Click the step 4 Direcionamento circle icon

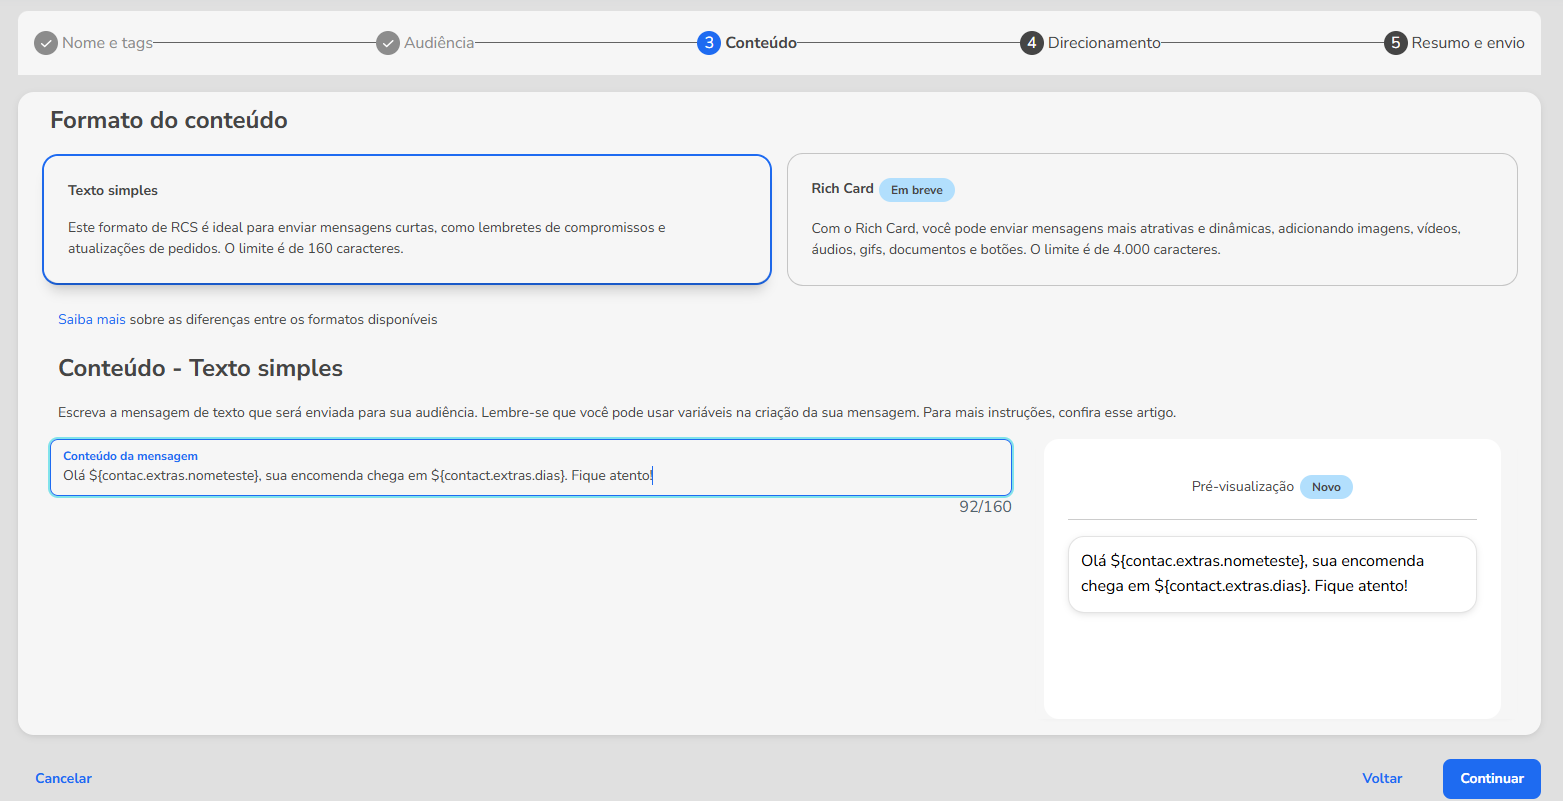(x=1032, y=43)
